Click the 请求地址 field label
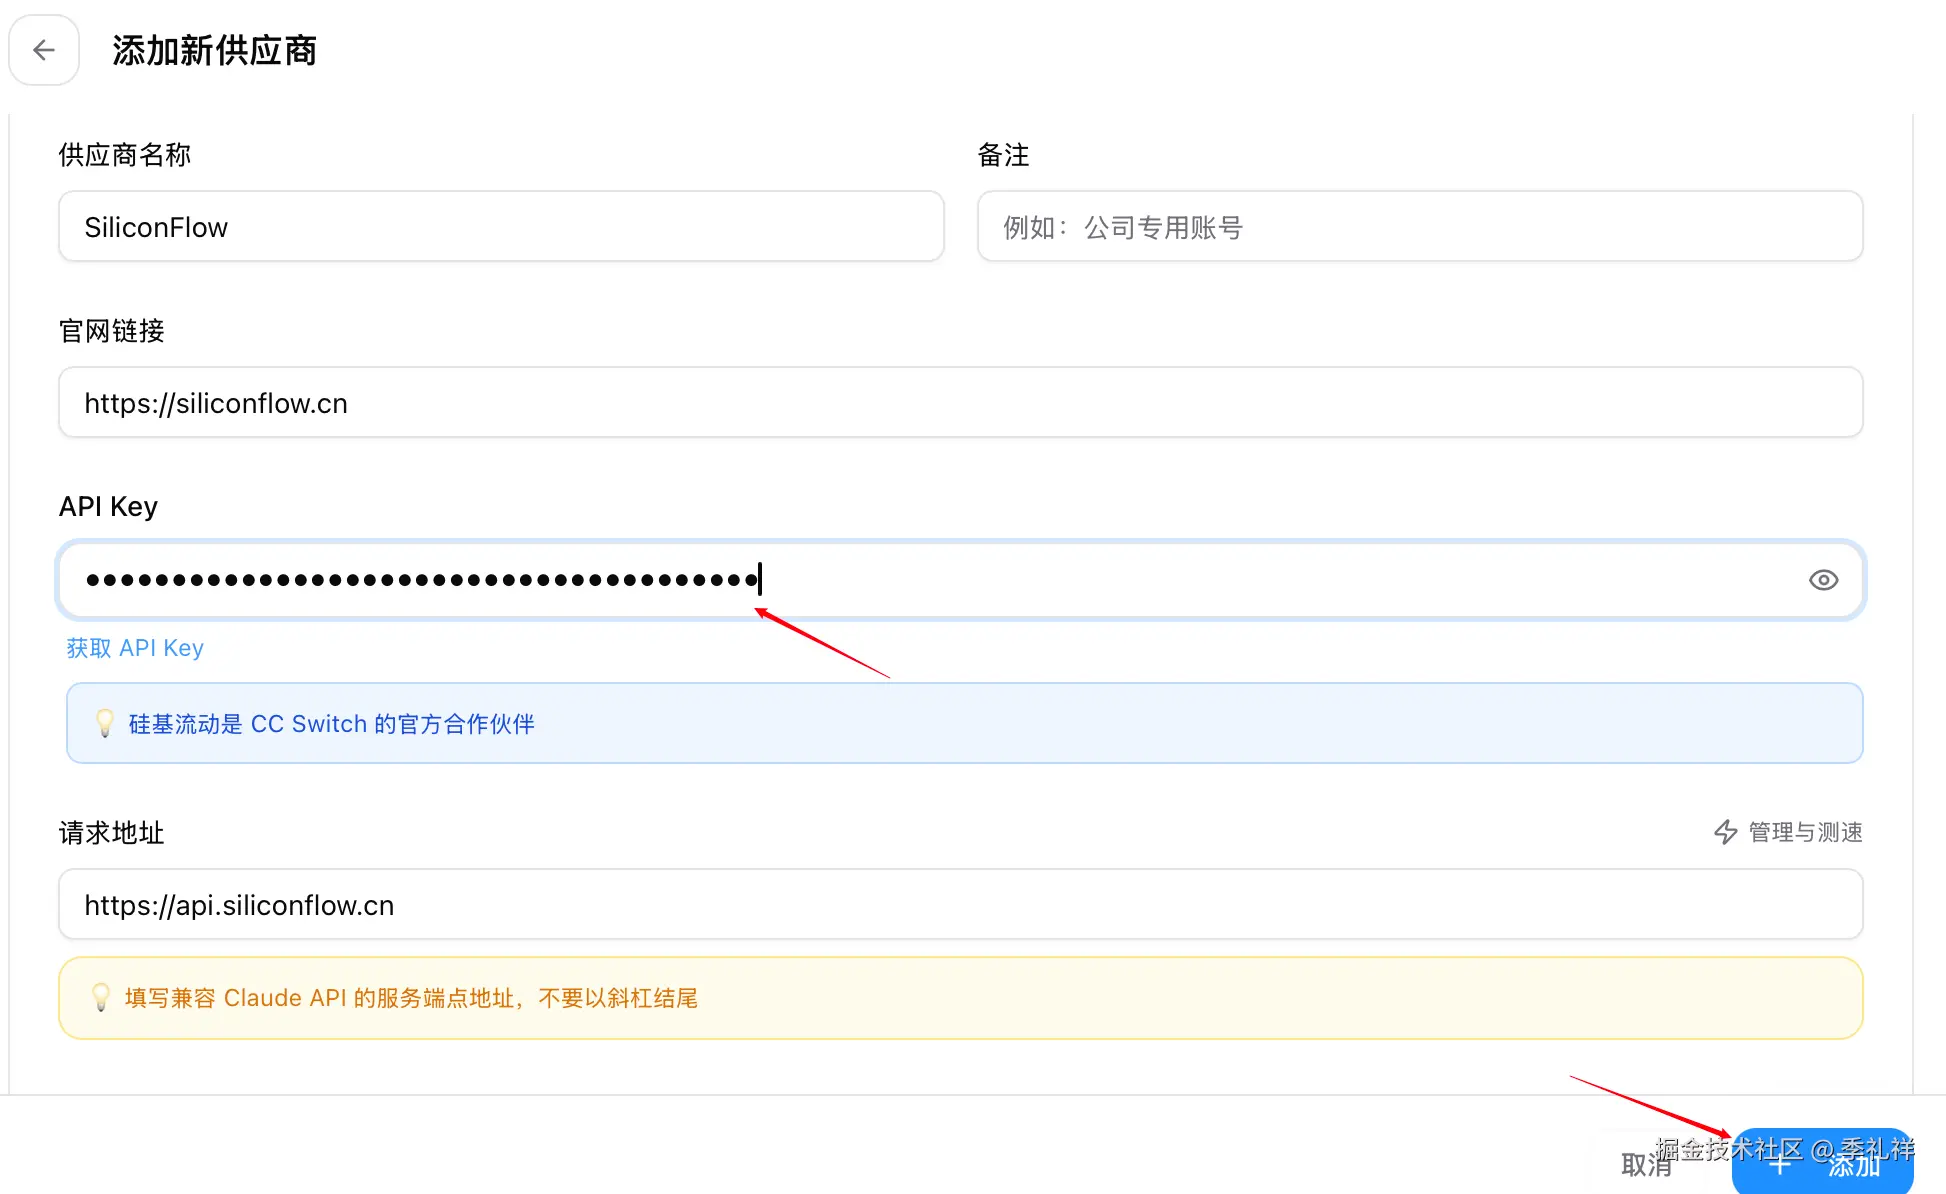The image size is (1946, 1194). point(111,833)
